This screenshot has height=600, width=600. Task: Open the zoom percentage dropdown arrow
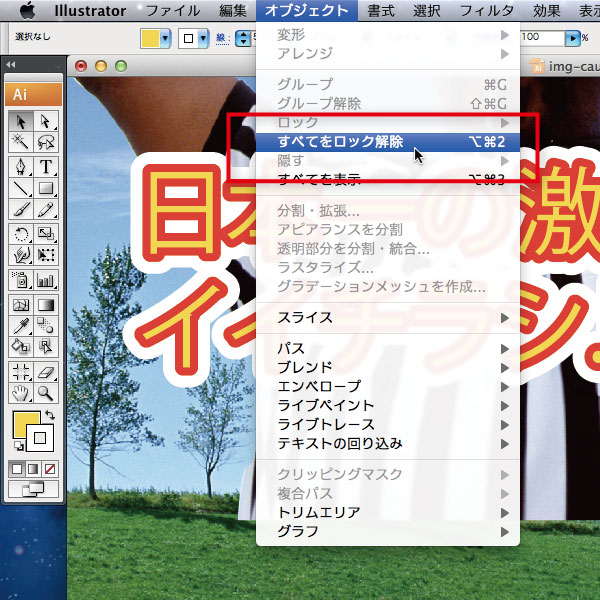click(574, 38)
